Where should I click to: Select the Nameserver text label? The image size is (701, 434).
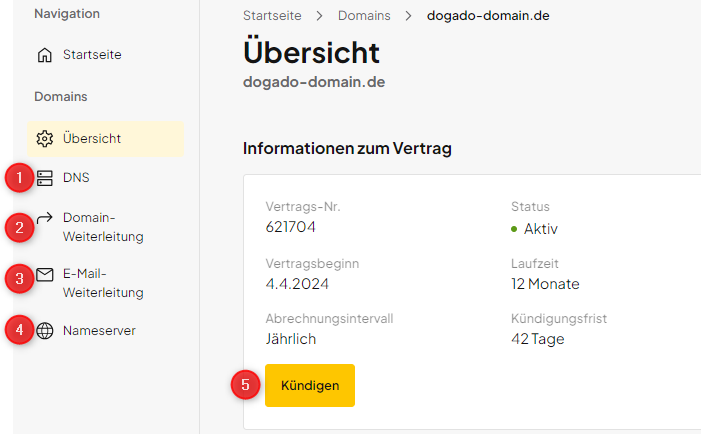(x=99, y=331)
